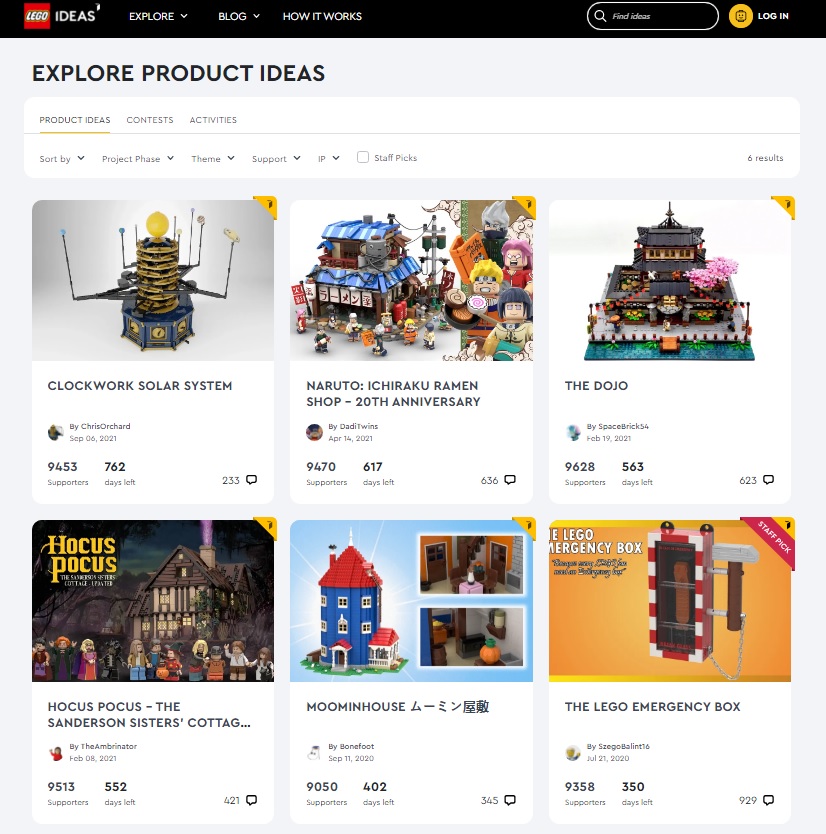Click comment icon on Hocus Pocus card
826x834 pixels.
(x=252, y=800)
